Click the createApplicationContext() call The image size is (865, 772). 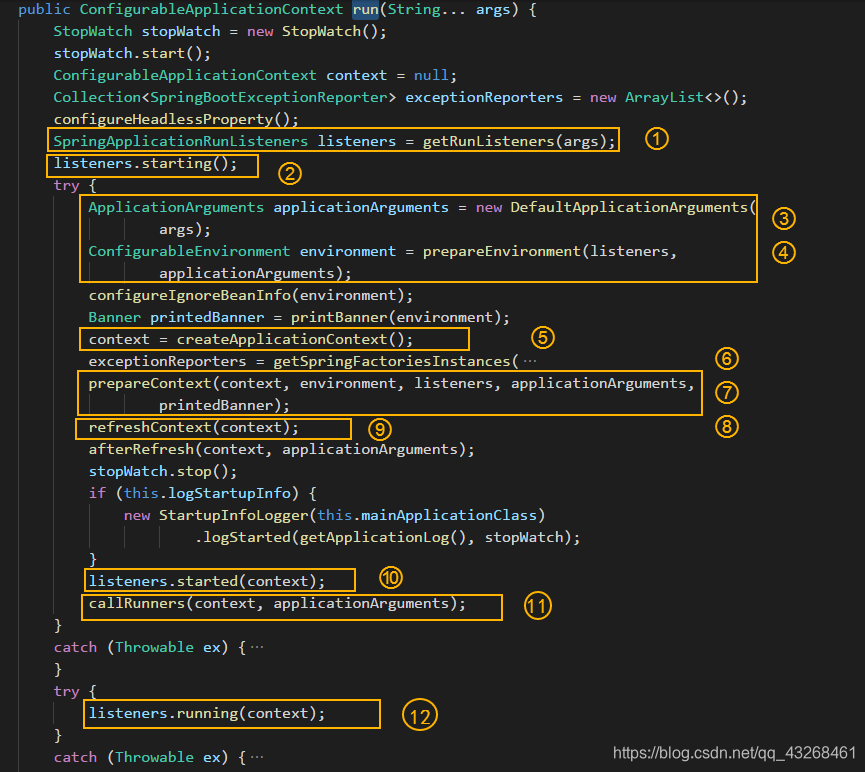(290, 339)
